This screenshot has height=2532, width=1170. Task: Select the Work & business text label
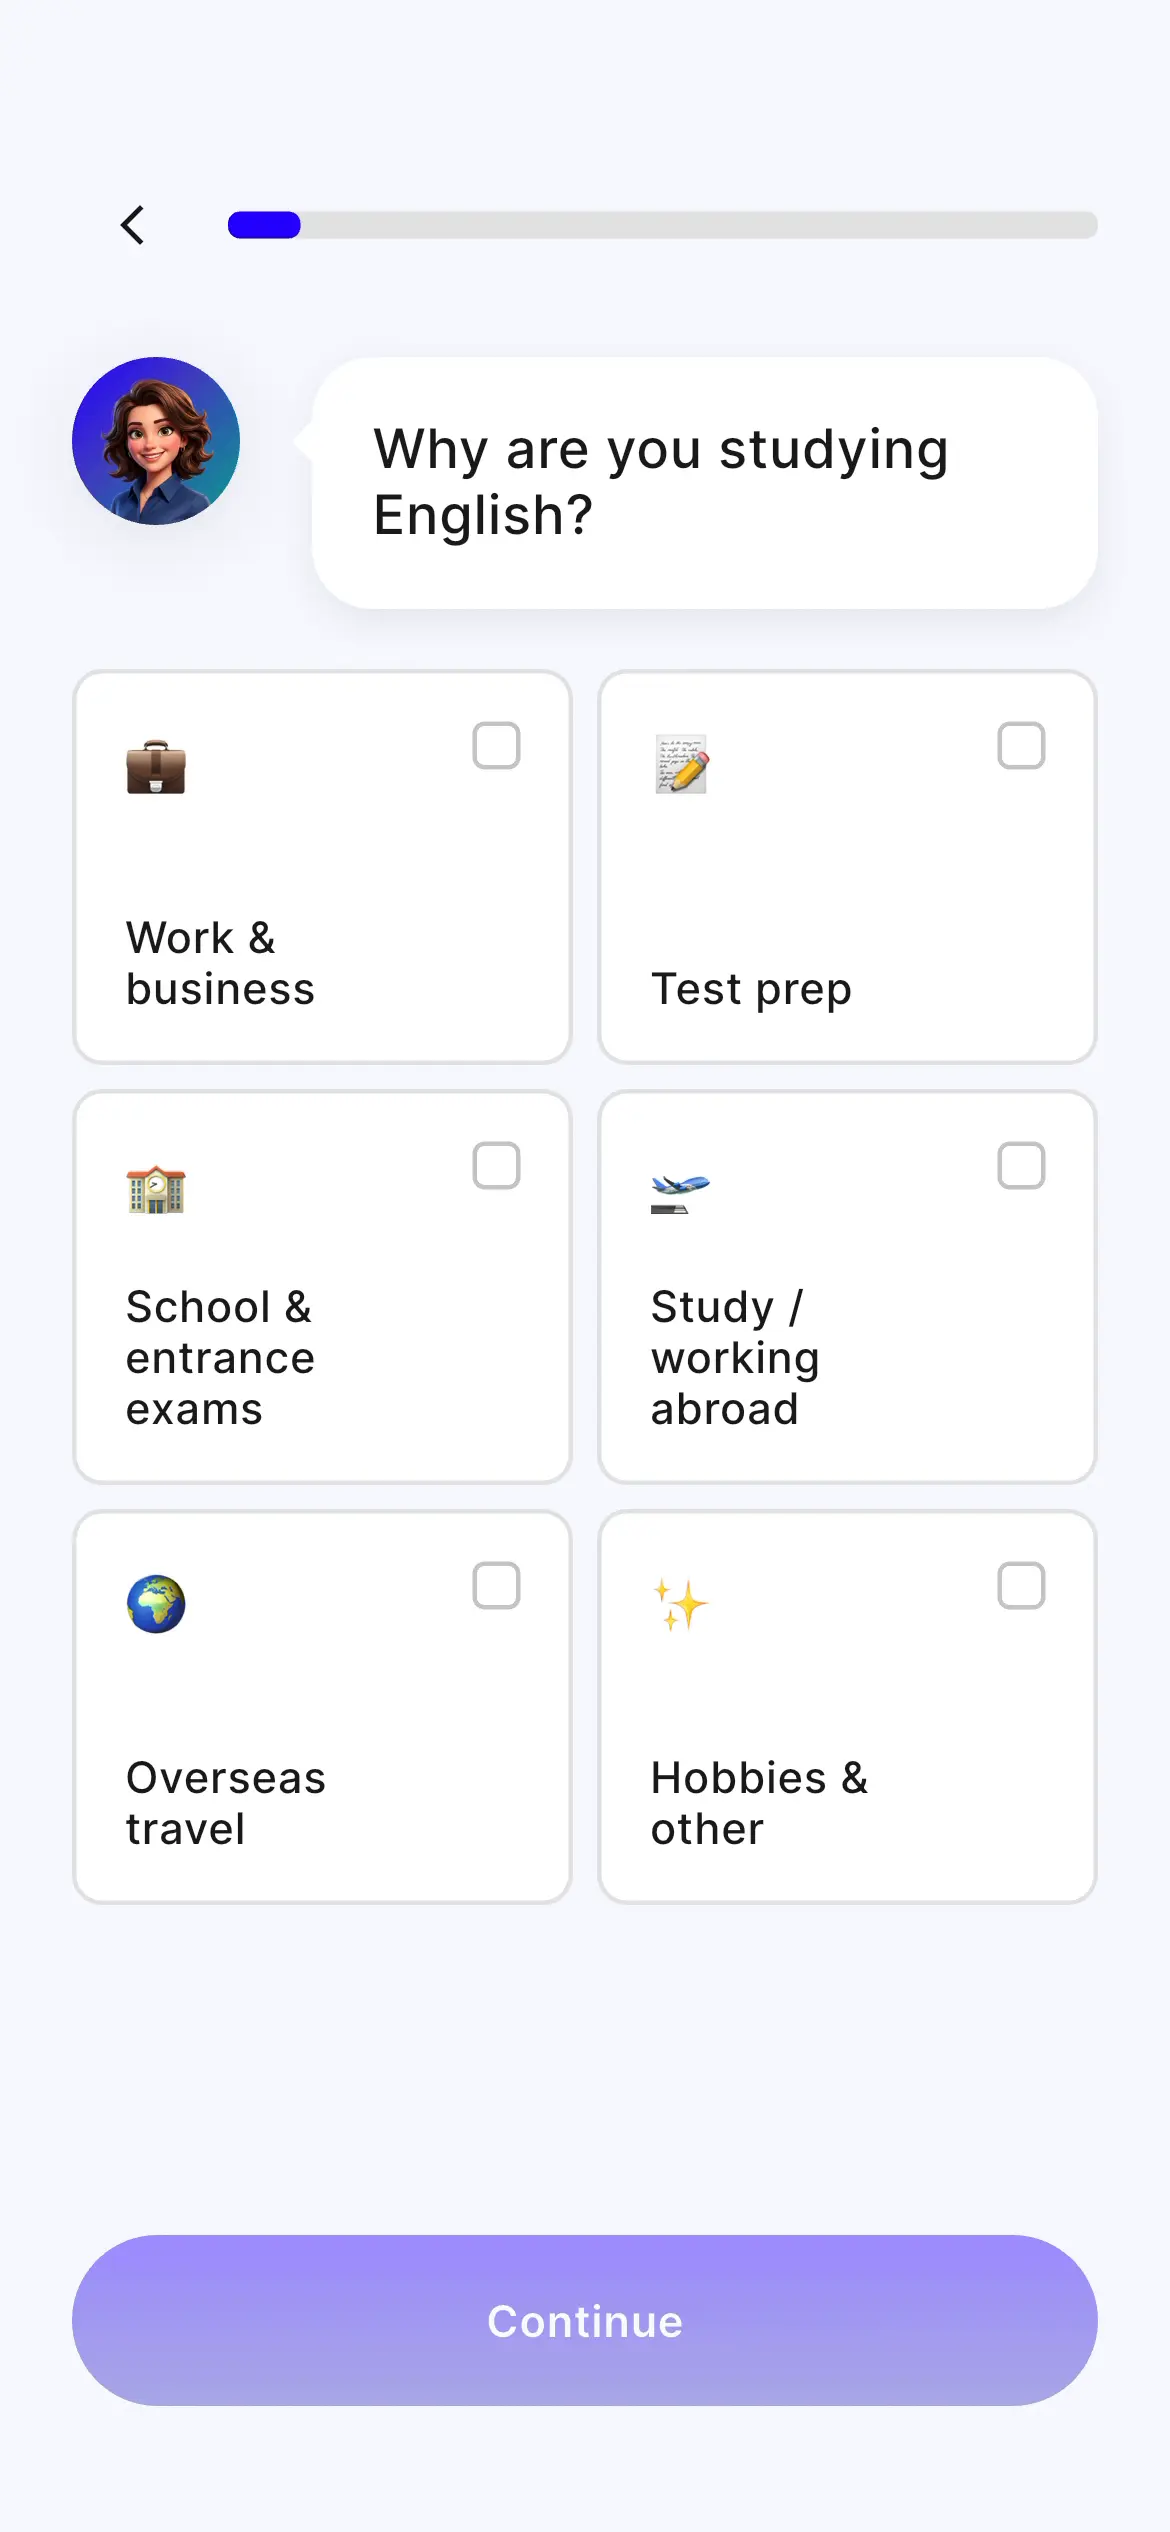point(220,963)
